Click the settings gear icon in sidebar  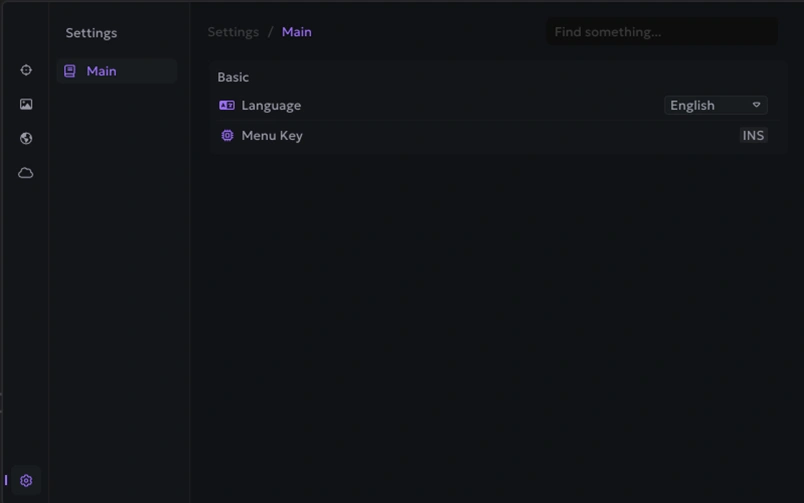[x=26, y=481]
